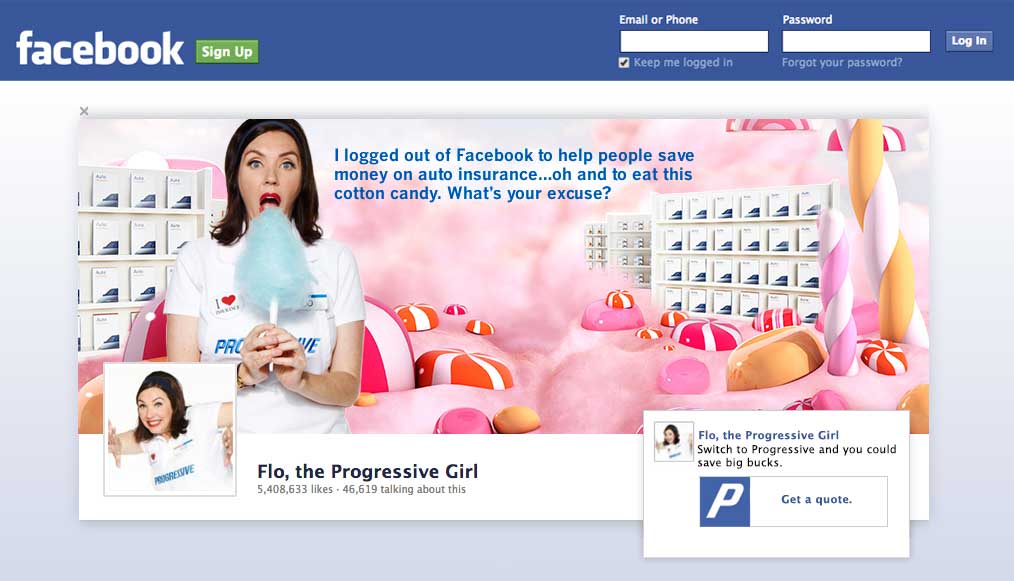Open the Forgot your password link
This screenshot has height=581, width=1014.
click(x=842, y=63)
